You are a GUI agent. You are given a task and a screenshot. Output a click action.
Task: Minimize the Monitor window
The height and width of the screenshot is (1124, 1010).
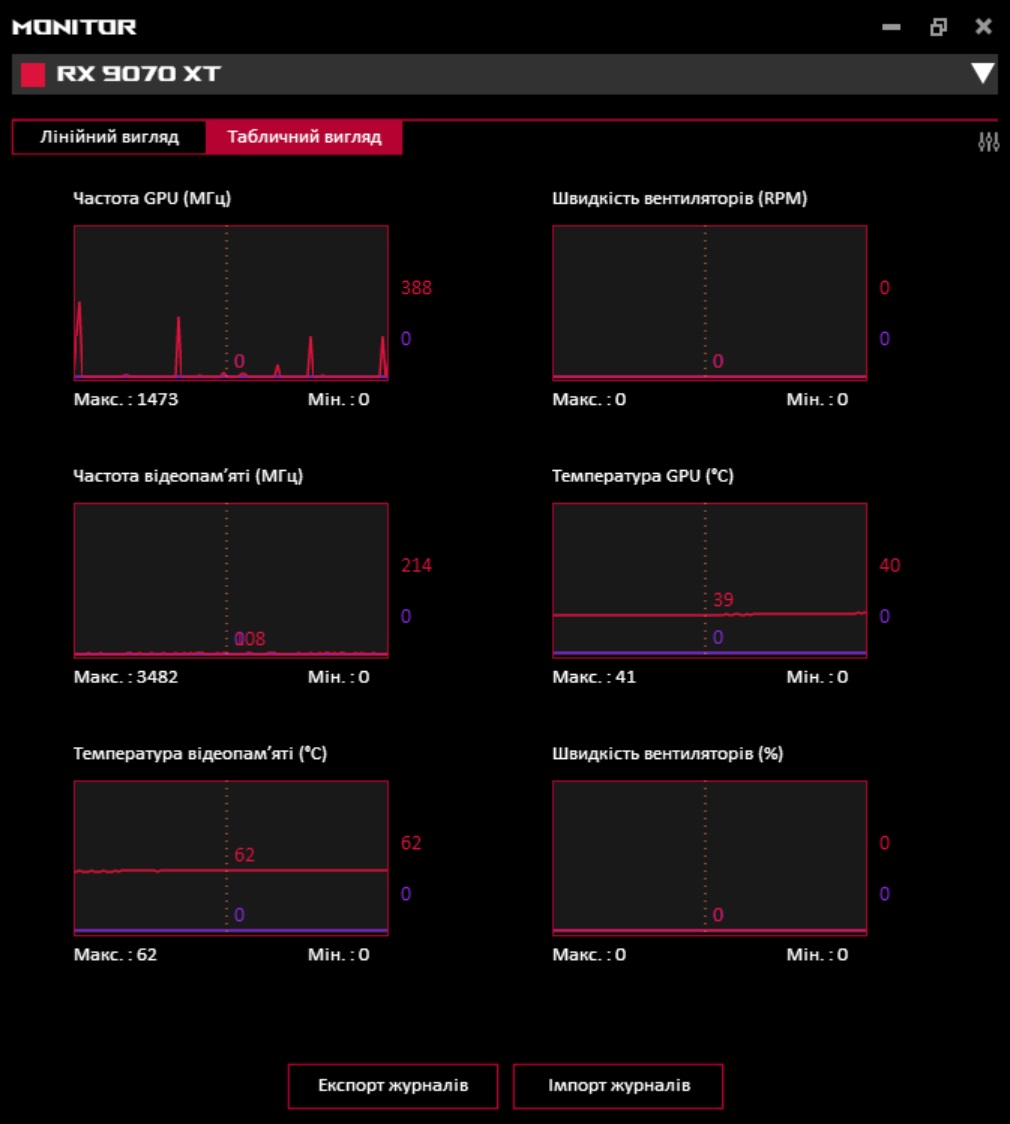[x=891, y=27]
